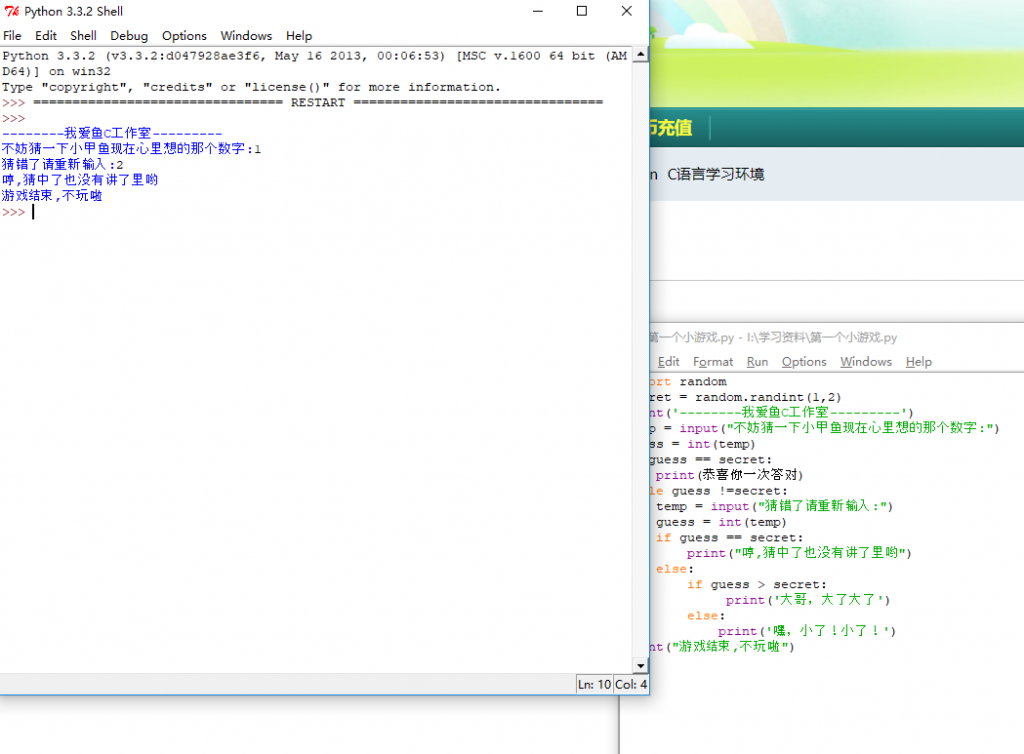The image size is (1024, 754).
Task: Open the Format menu in the editor window
Action: [713, 362]
